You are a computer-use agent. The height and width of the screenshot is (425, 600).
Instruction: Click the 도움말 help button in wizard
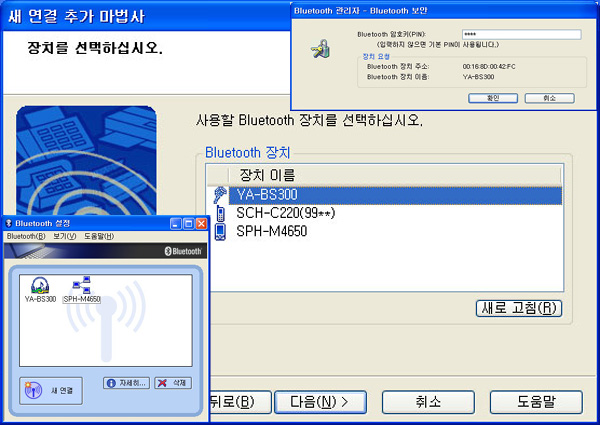click(536, 402)
